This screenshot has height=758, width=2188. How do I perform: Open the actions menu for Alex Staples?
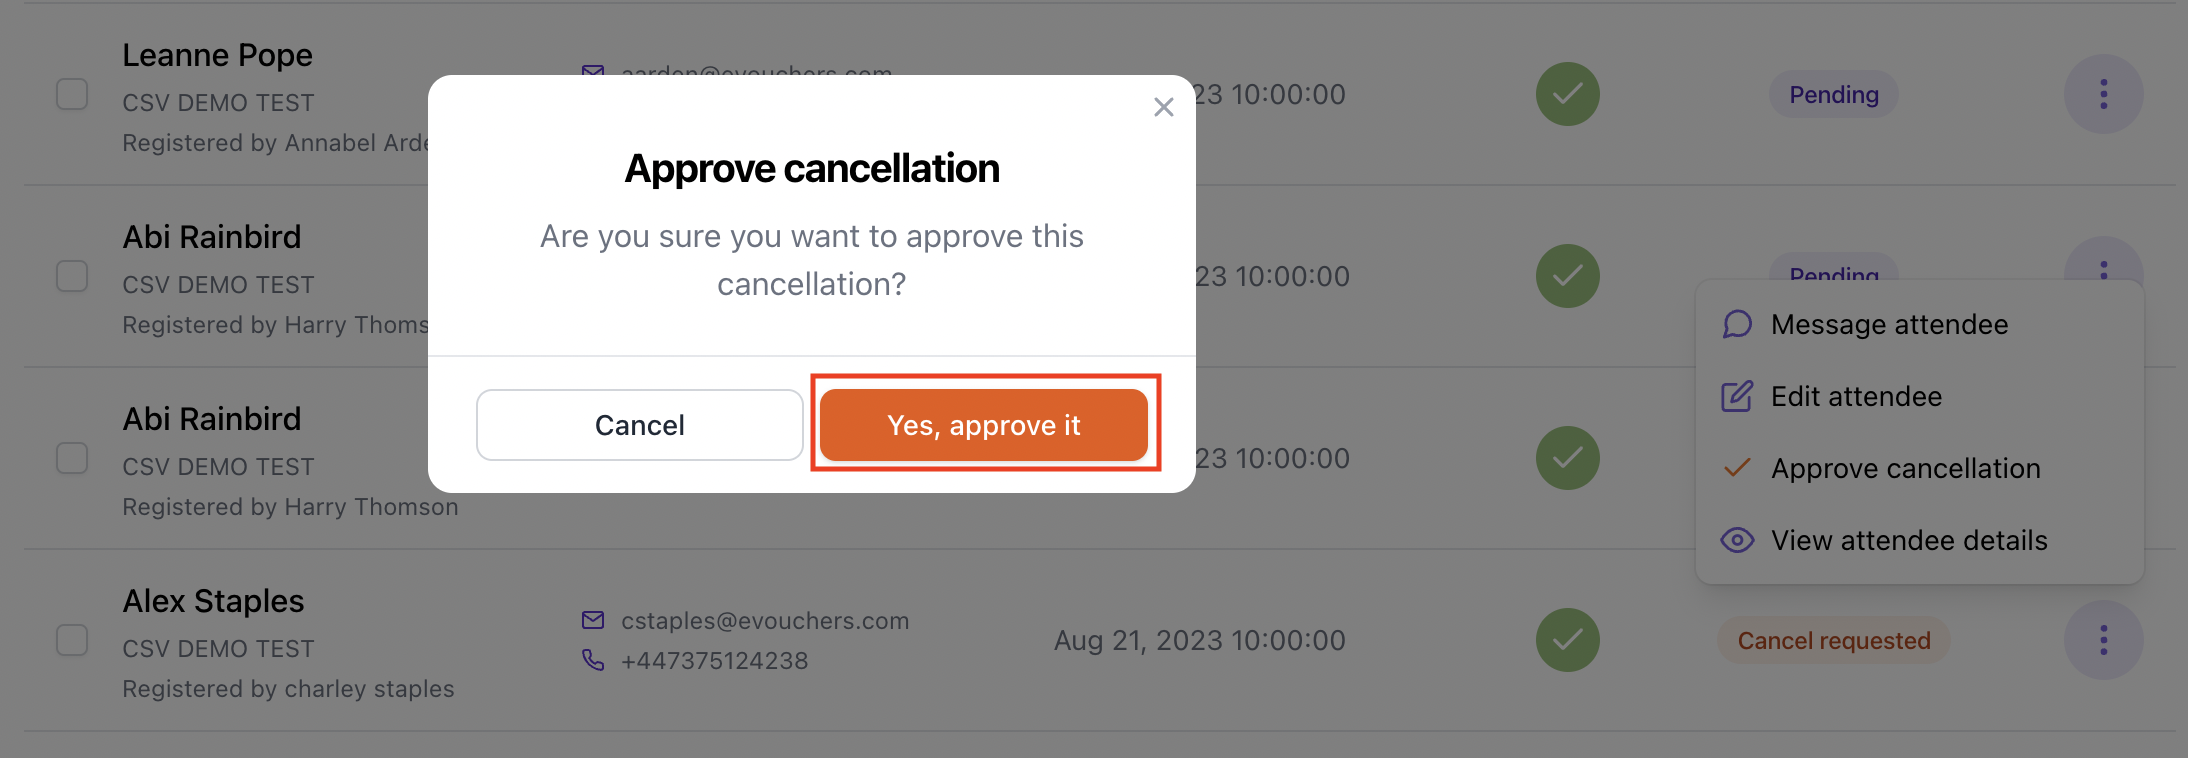2104,640
